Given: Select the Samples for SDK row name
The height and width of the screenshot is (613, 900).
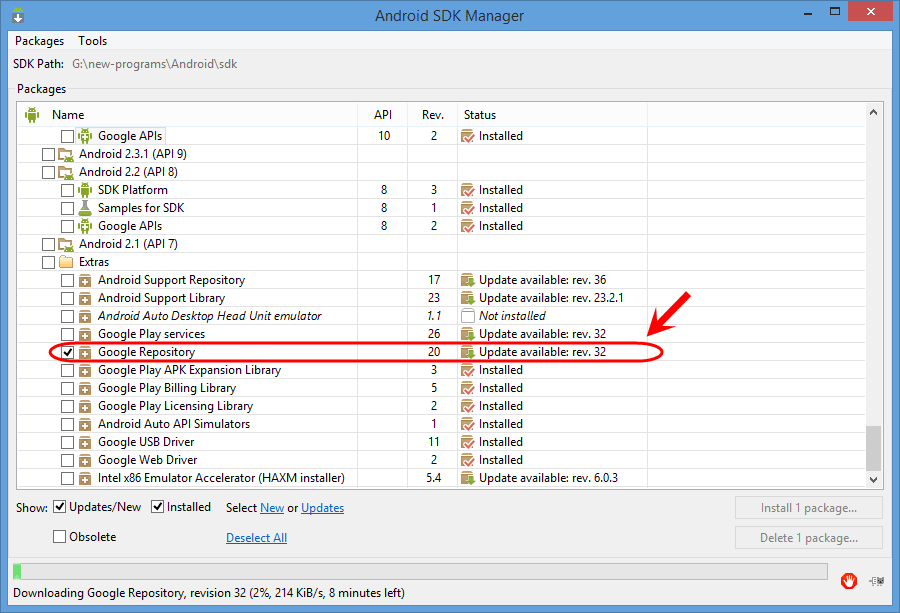Looking at the screenshot, I should [x=141, y=208].
